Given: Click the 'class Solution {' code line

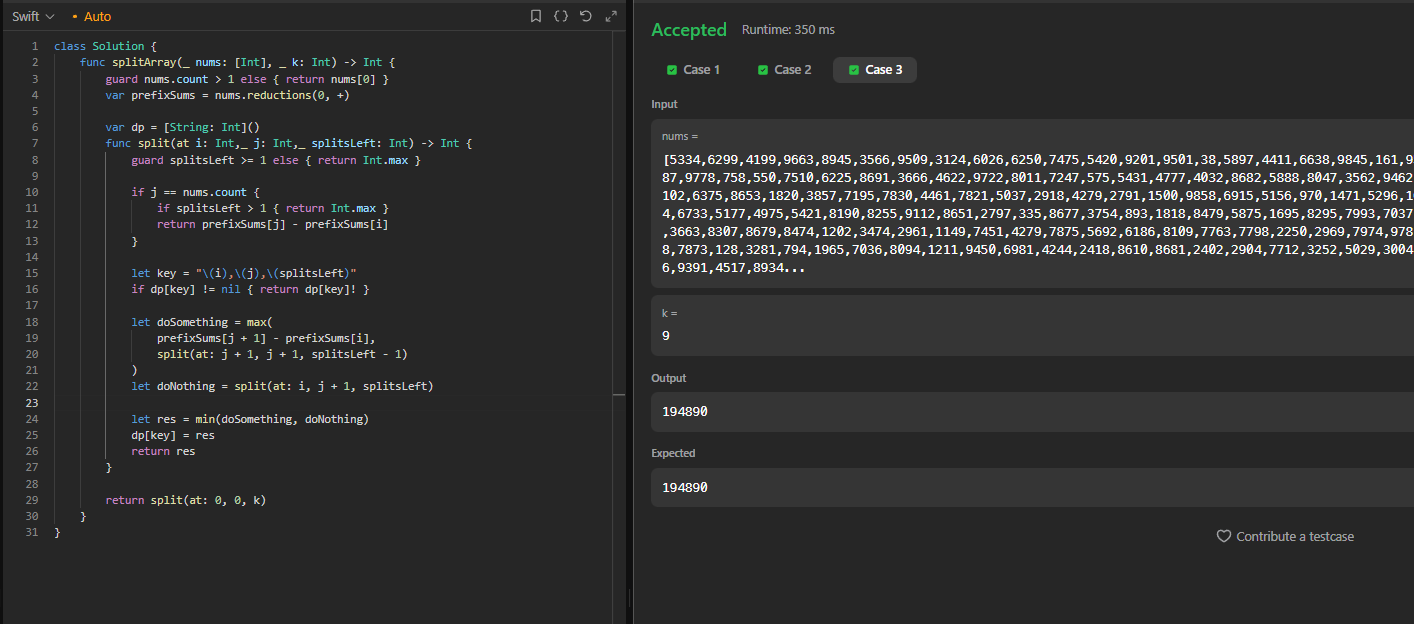Looking at the screenshot, I should click(106, 46).
